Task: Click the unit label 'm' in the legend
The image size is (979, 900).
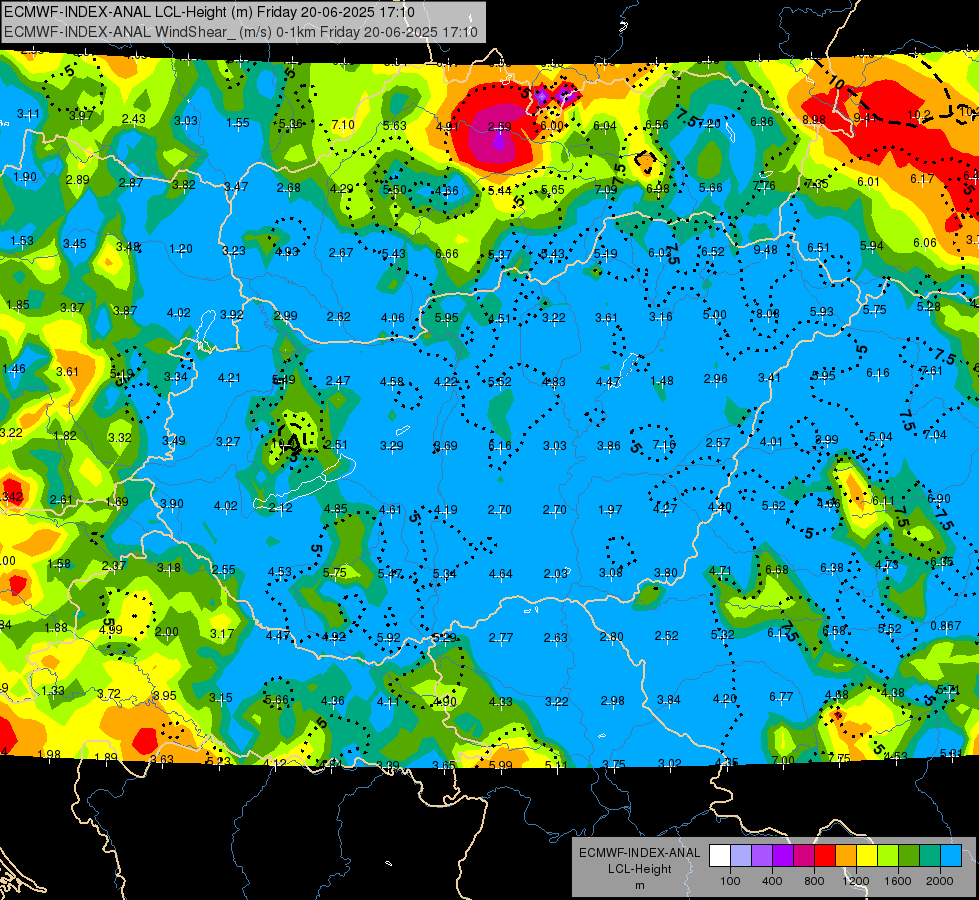Action: (x=639, y=886)
